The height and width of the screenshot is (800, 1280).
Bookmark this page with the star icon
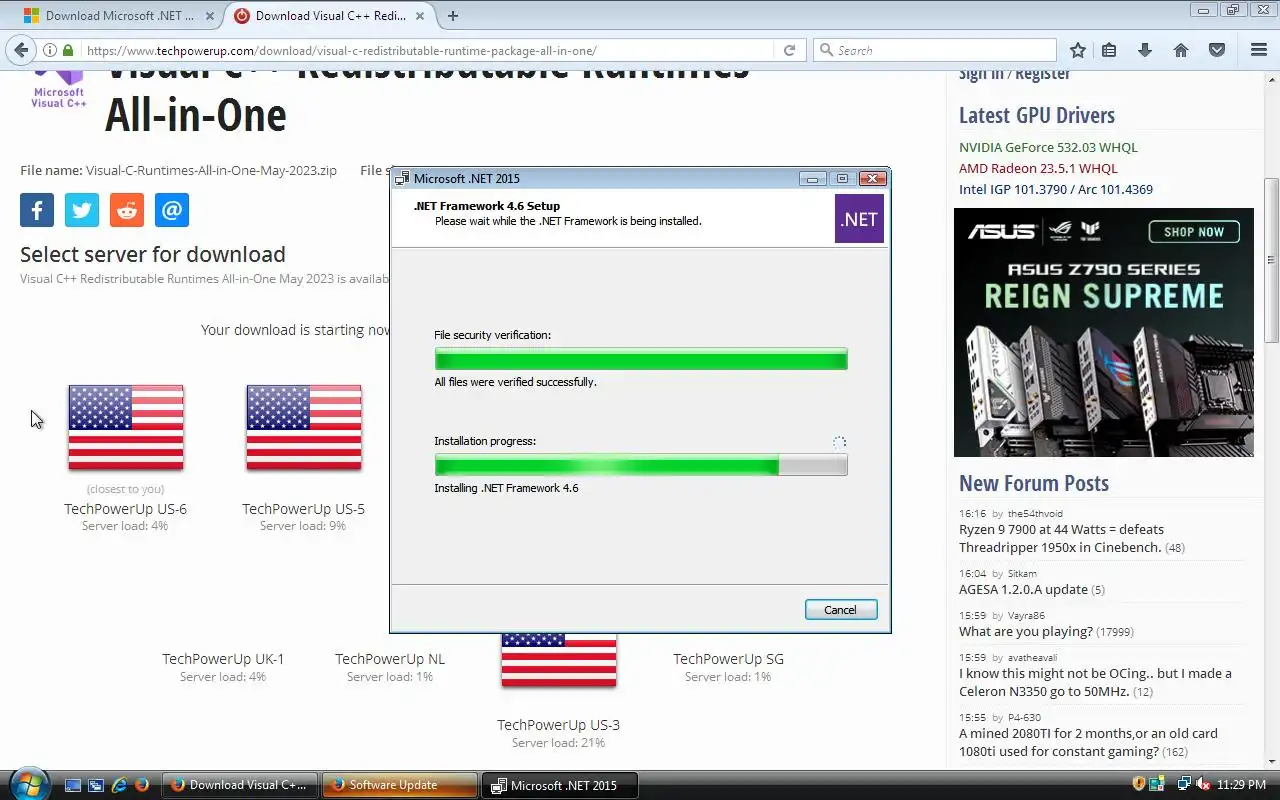[x=1078, y=50]
